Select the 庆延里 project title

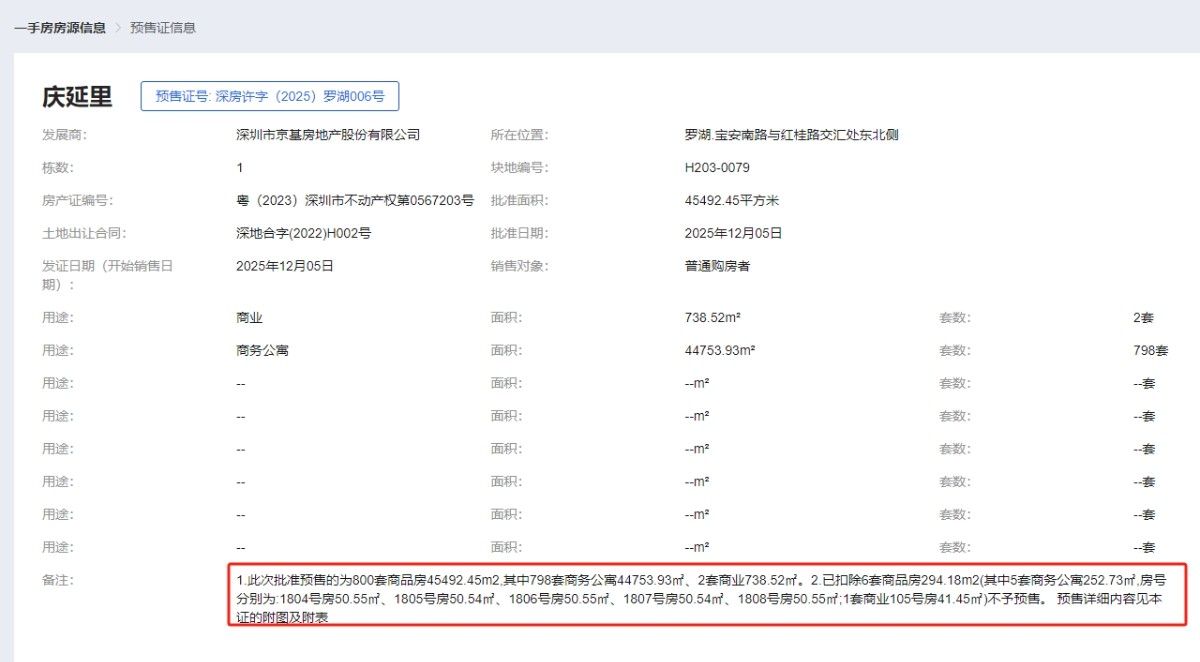77,97
